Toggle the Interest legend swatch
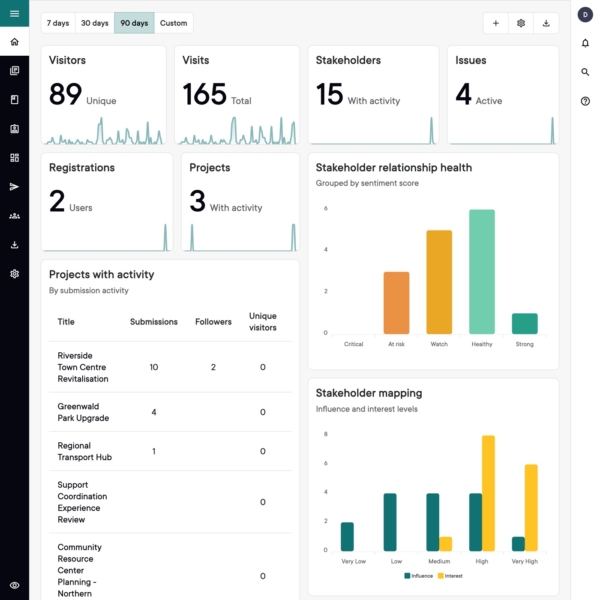The width and height of the screenshot is (600, 600). pos(441,576)
